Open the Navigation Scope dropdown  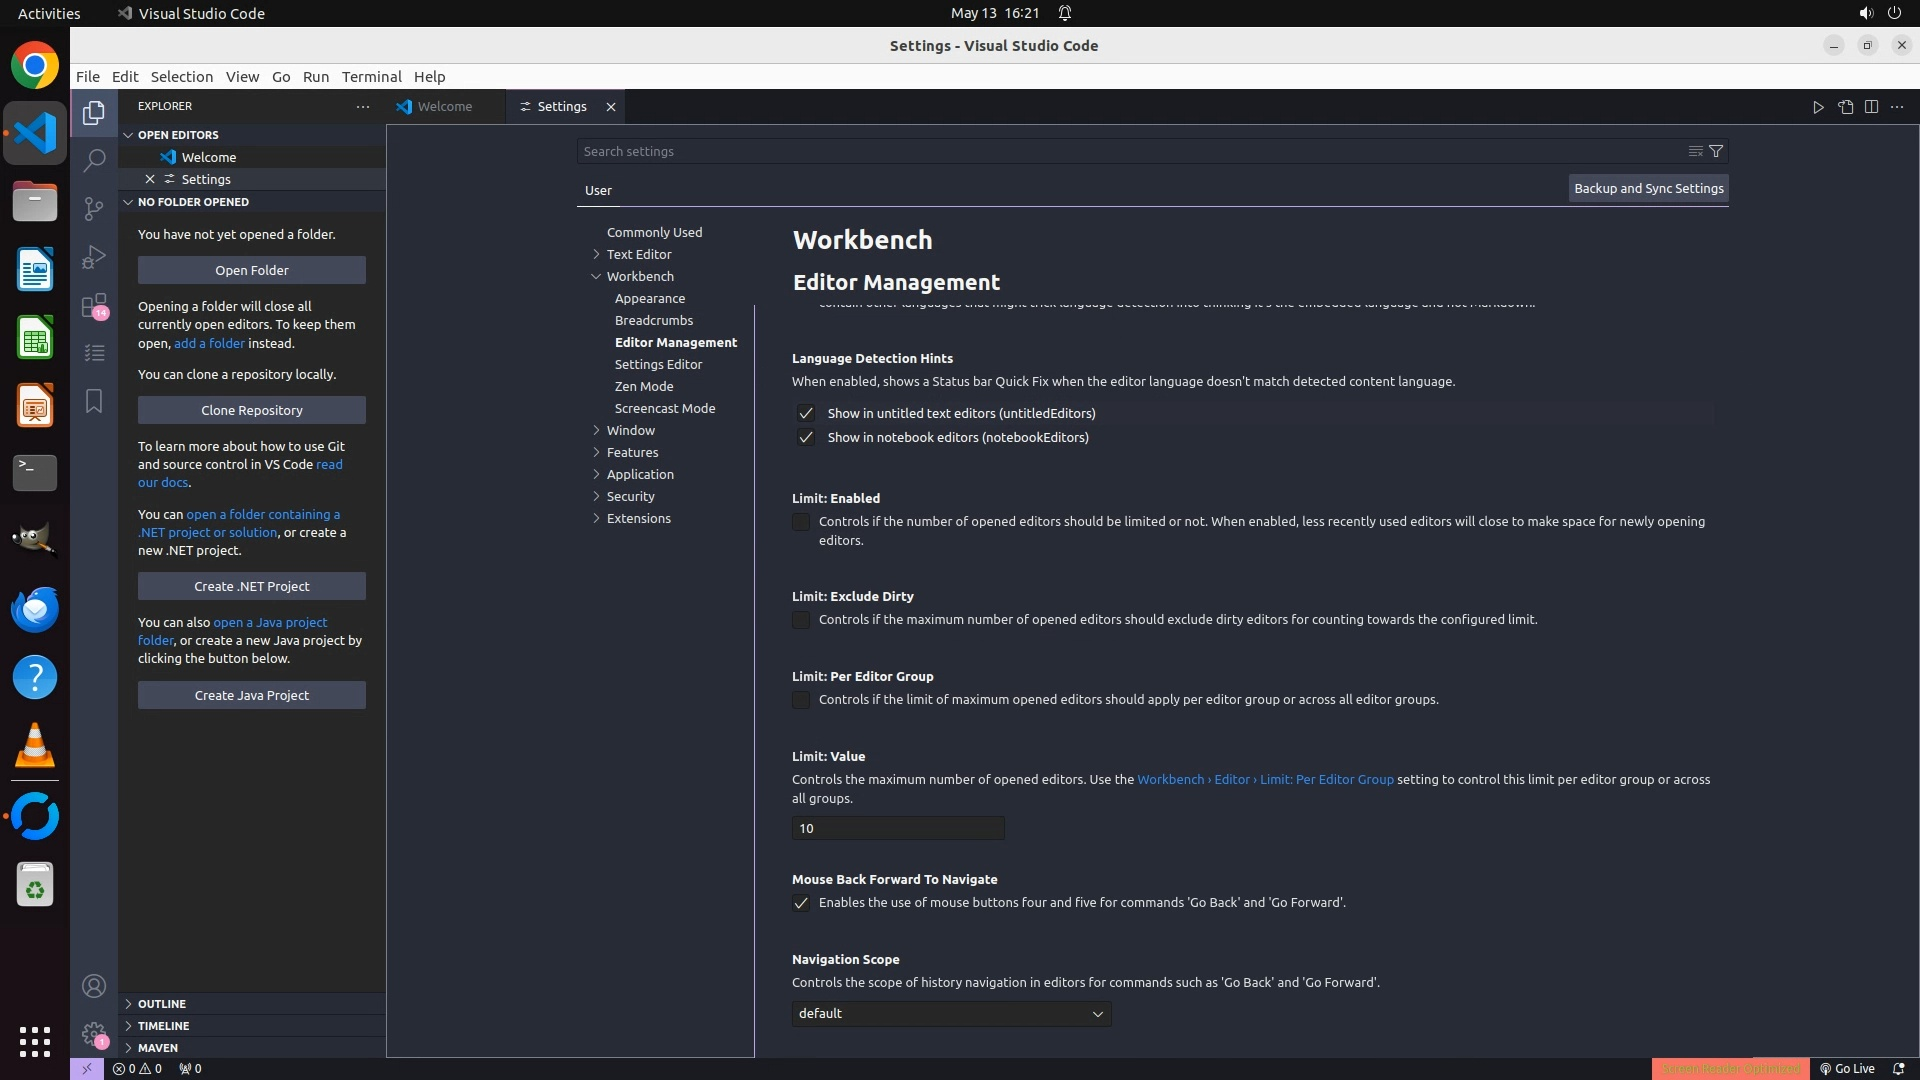pyautogui.click(x=951, y=1013)
